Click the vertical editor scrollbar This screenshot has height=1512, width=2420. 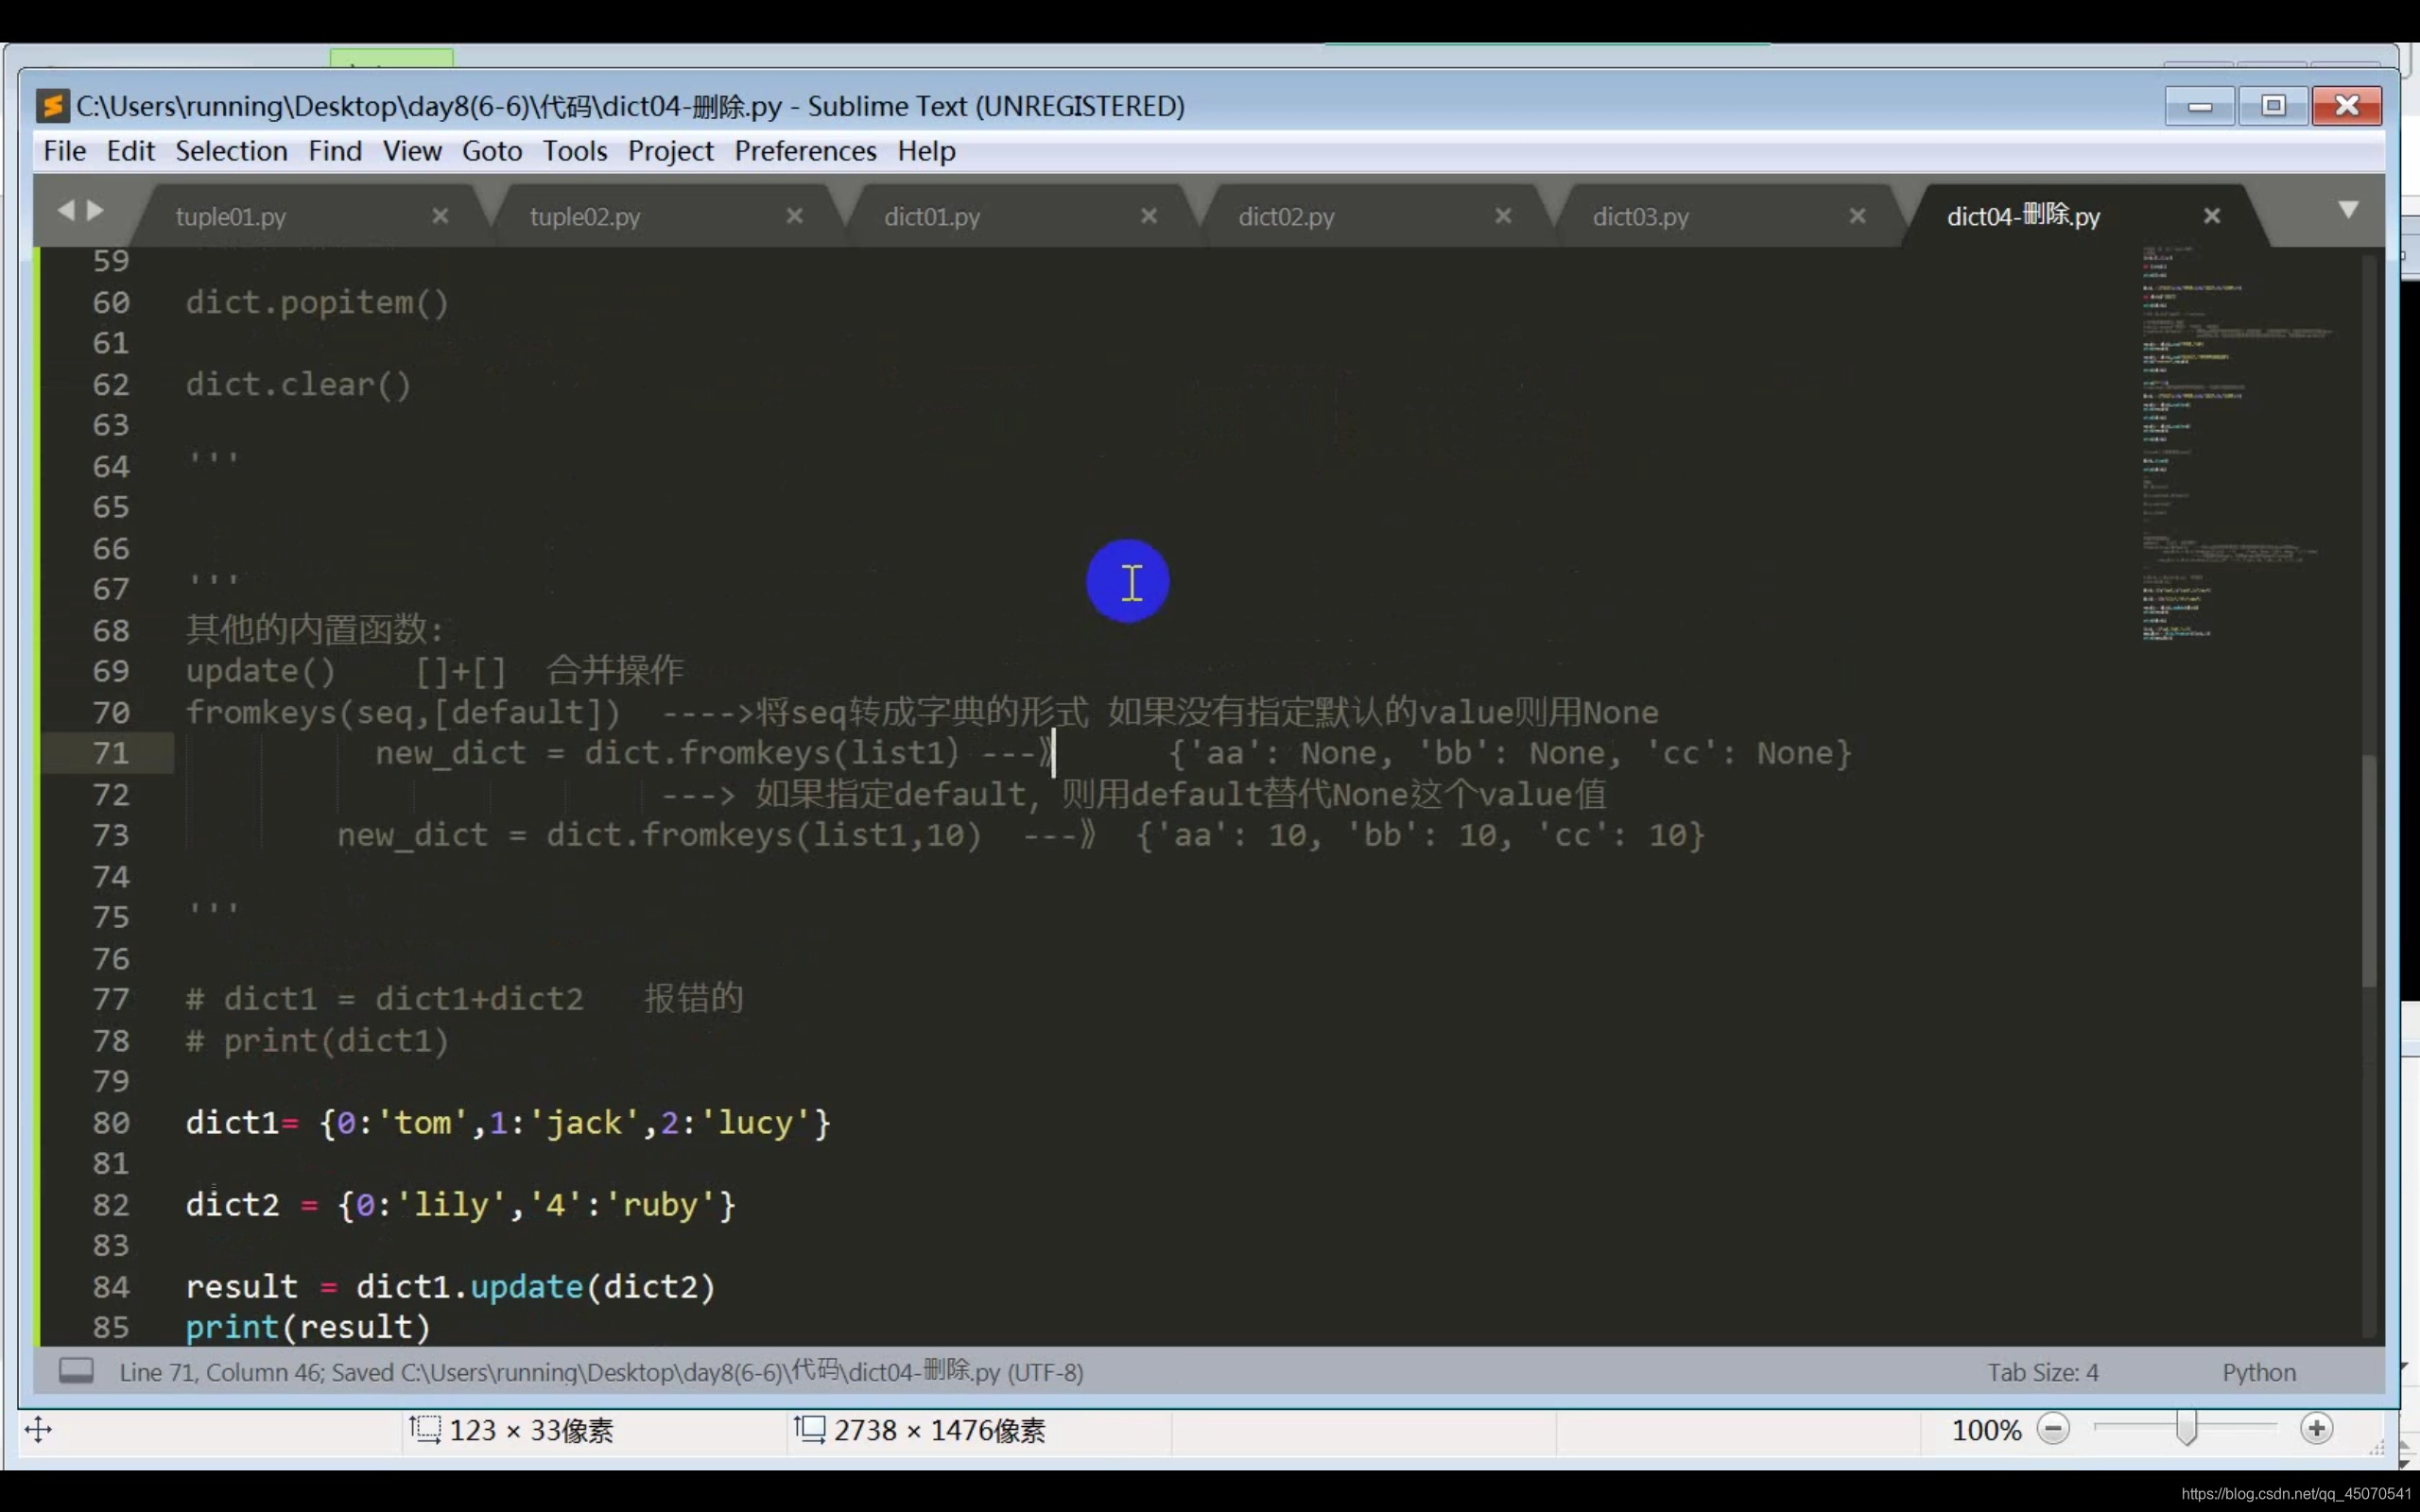[2369, 870]
